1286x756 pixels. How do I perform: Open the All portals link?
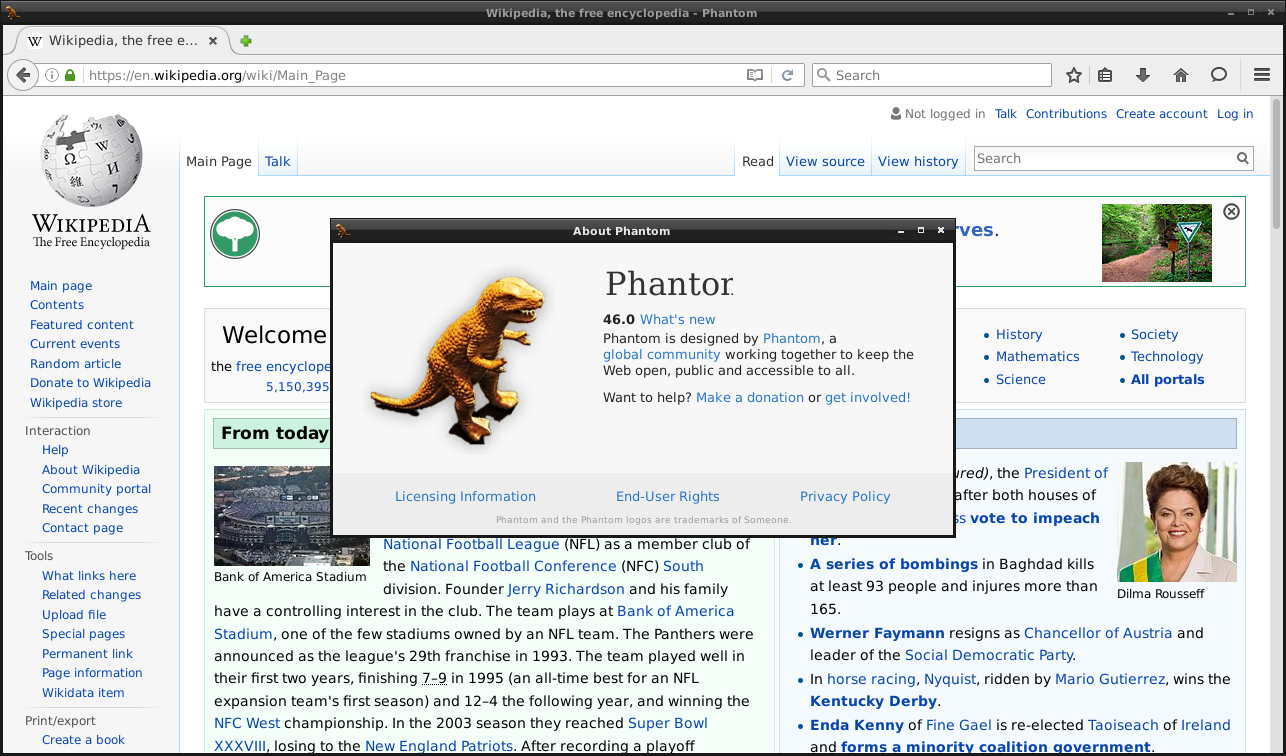point(1167,380)
